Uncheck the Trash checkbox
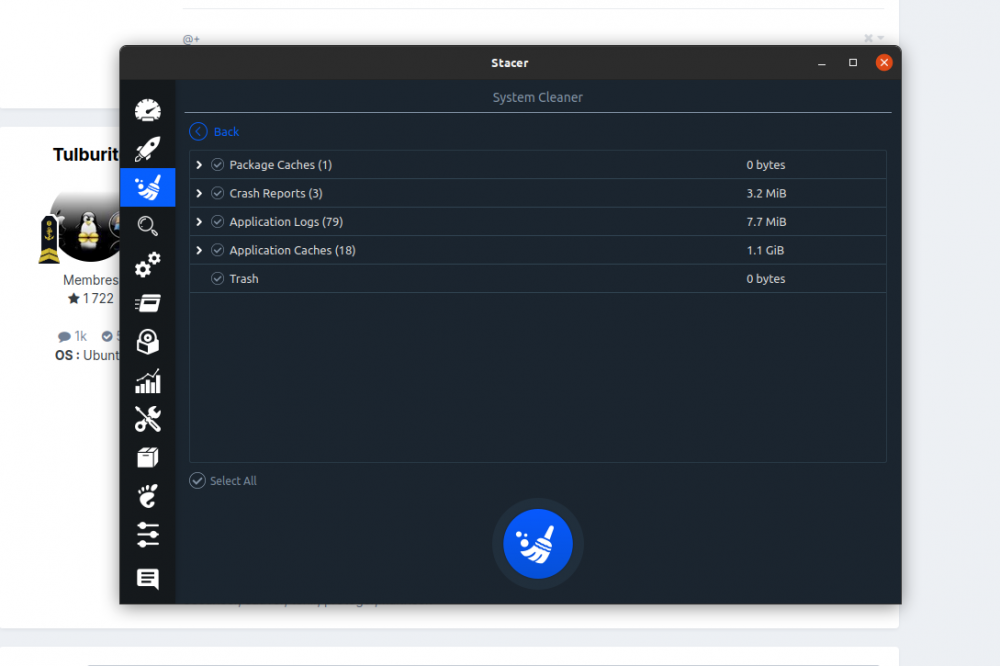The height and width of the screenshot is (666, 1000). [x=217, y=279]
